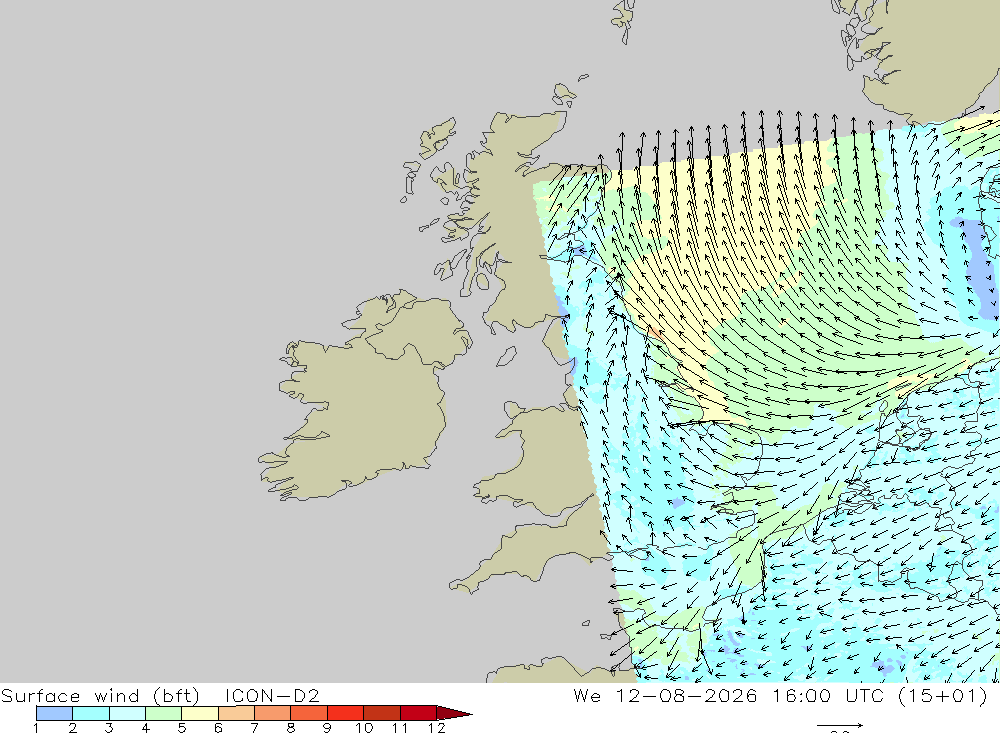Click the wind arrow scale reference at bottom right
Viewport: 1000px width, 733px height.
(840, 728)
